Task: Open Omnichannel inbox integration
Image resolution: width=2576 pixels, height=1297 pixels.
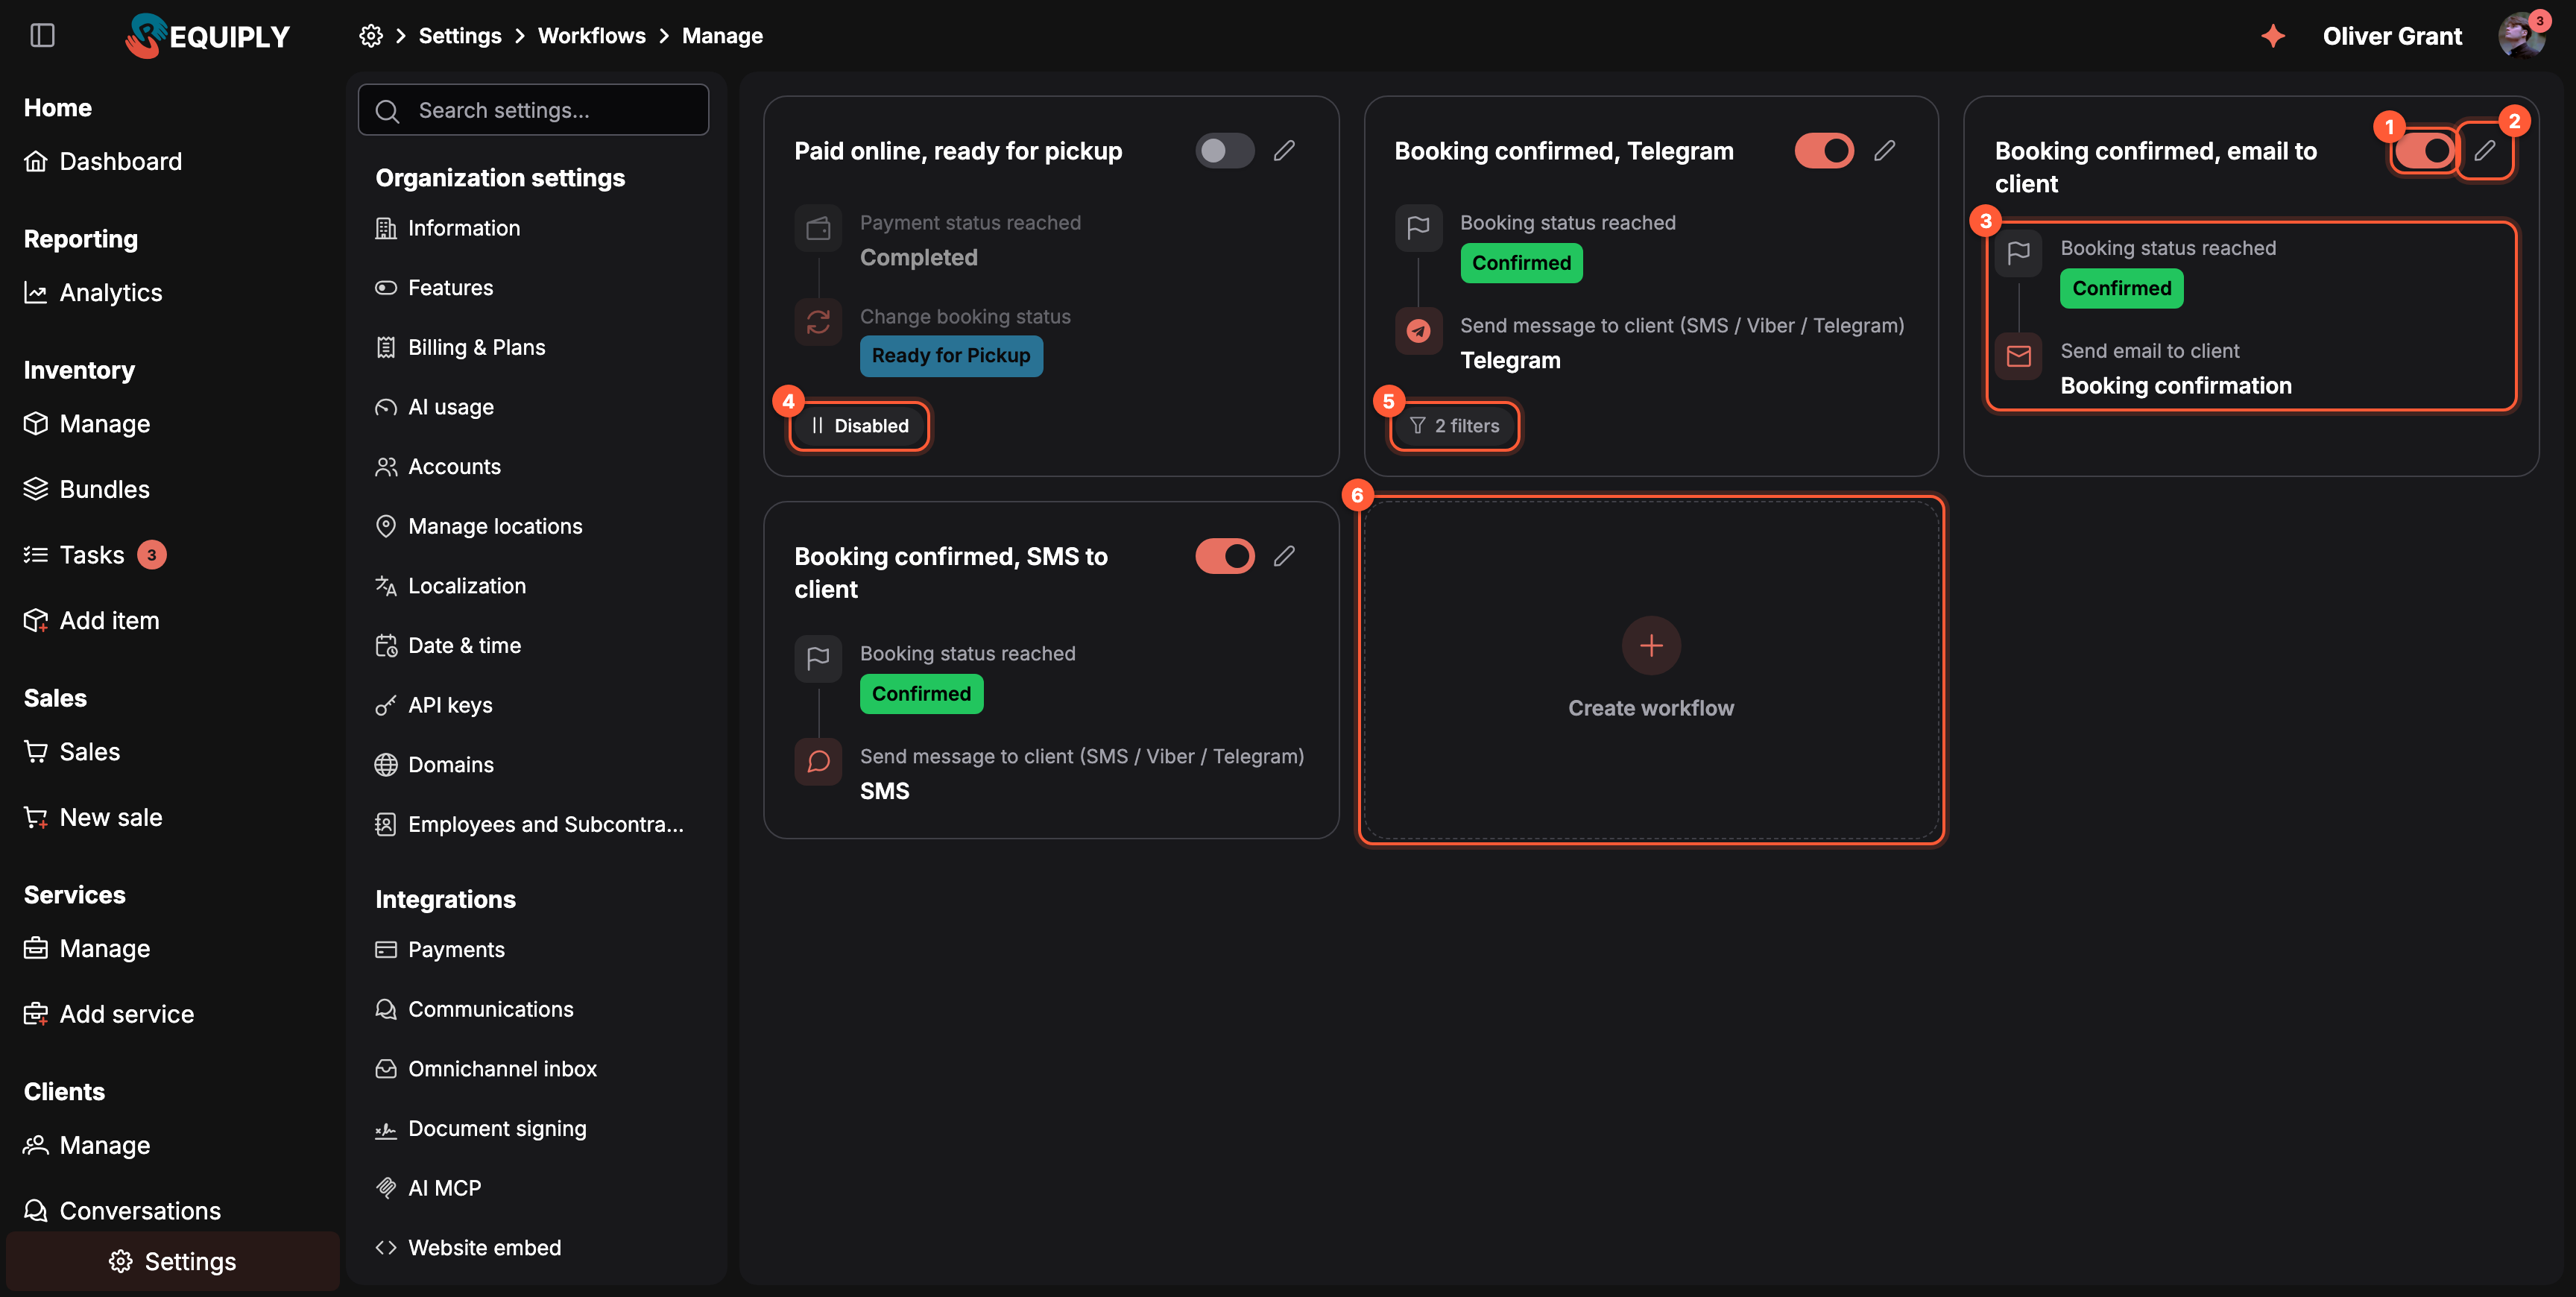Action: pos(486,1069)
